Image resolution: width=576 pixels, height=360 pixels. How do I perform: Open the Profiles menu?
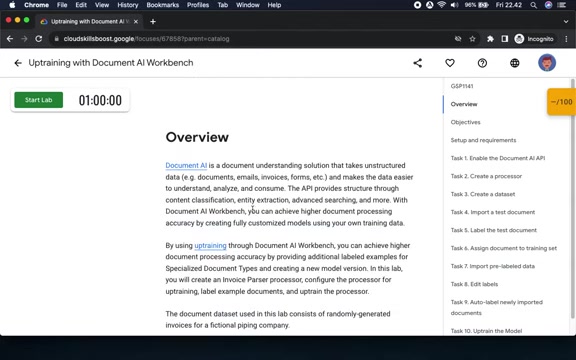[x=198, y=5]
